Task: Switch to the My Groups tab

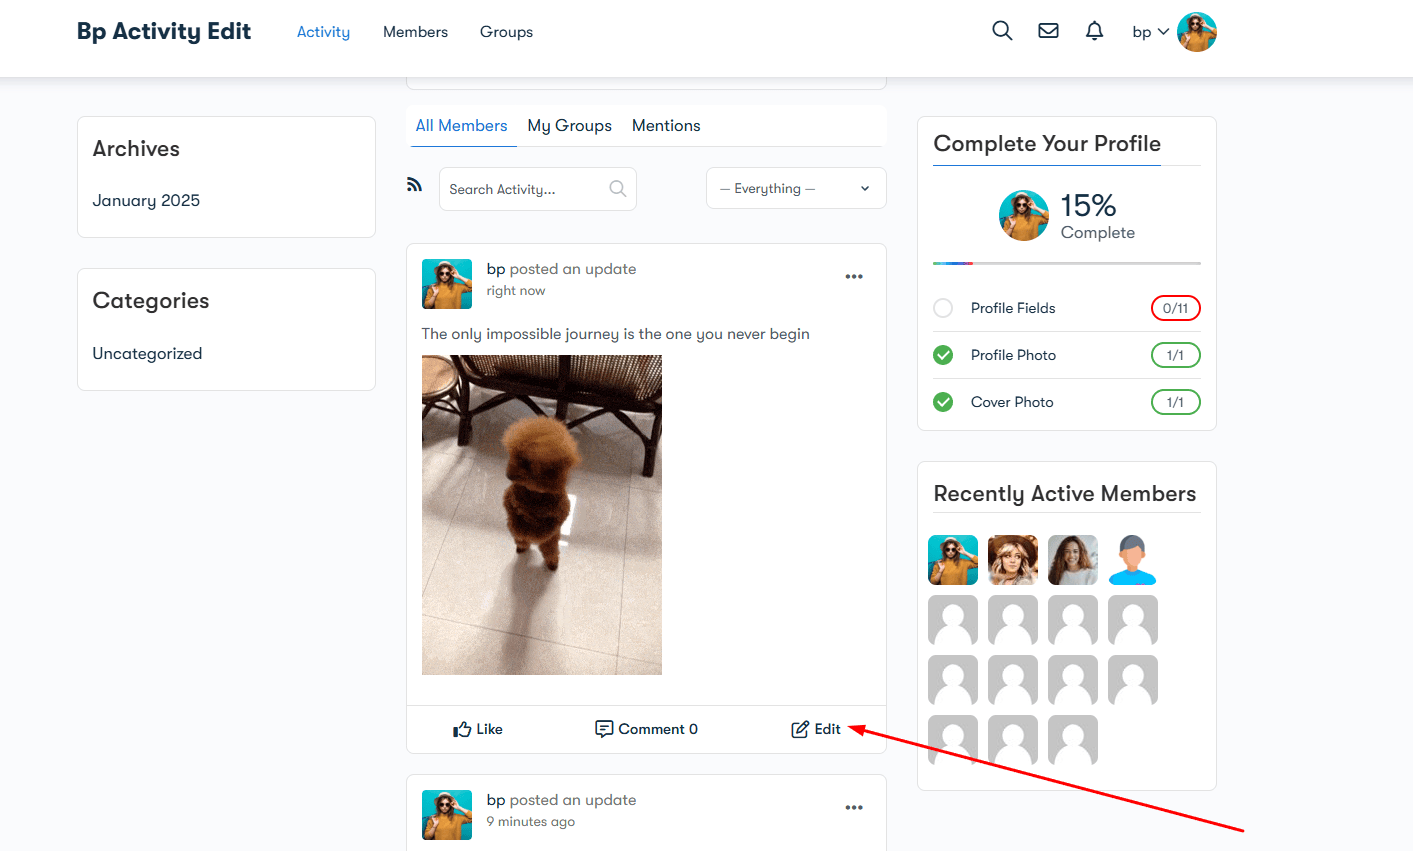Action: pos(569,126)
